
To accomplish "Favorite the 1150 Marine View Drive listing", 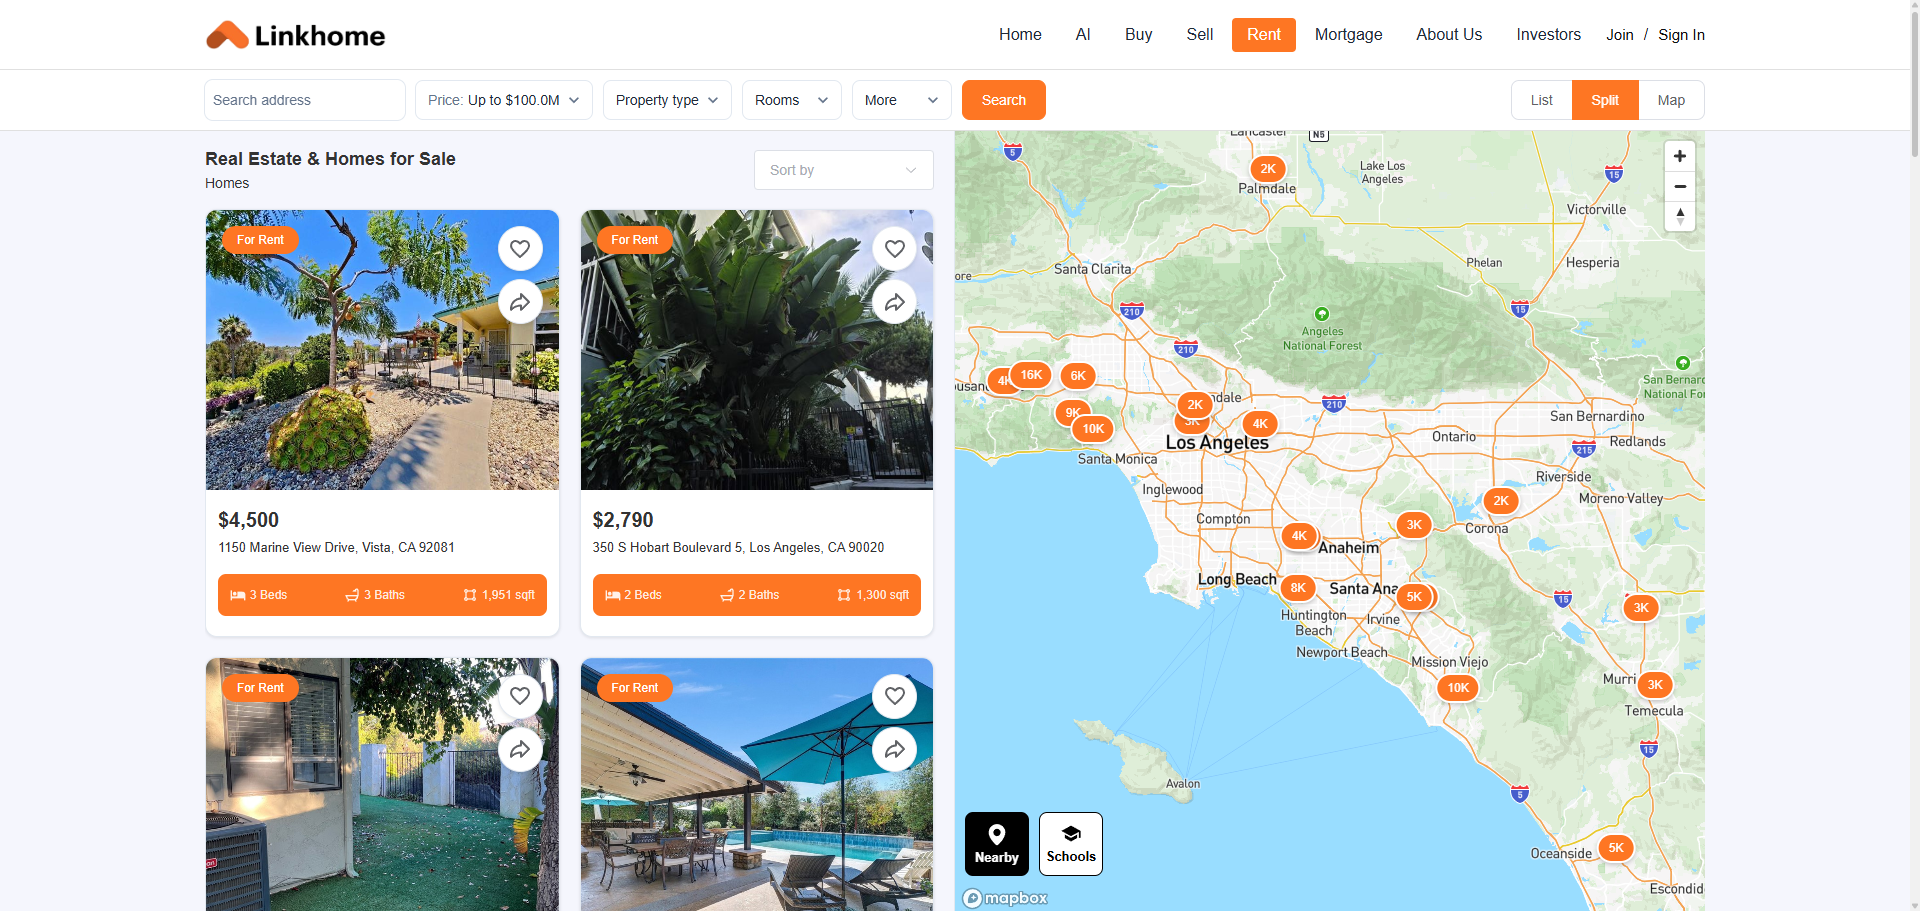I will tap(520, 248).
